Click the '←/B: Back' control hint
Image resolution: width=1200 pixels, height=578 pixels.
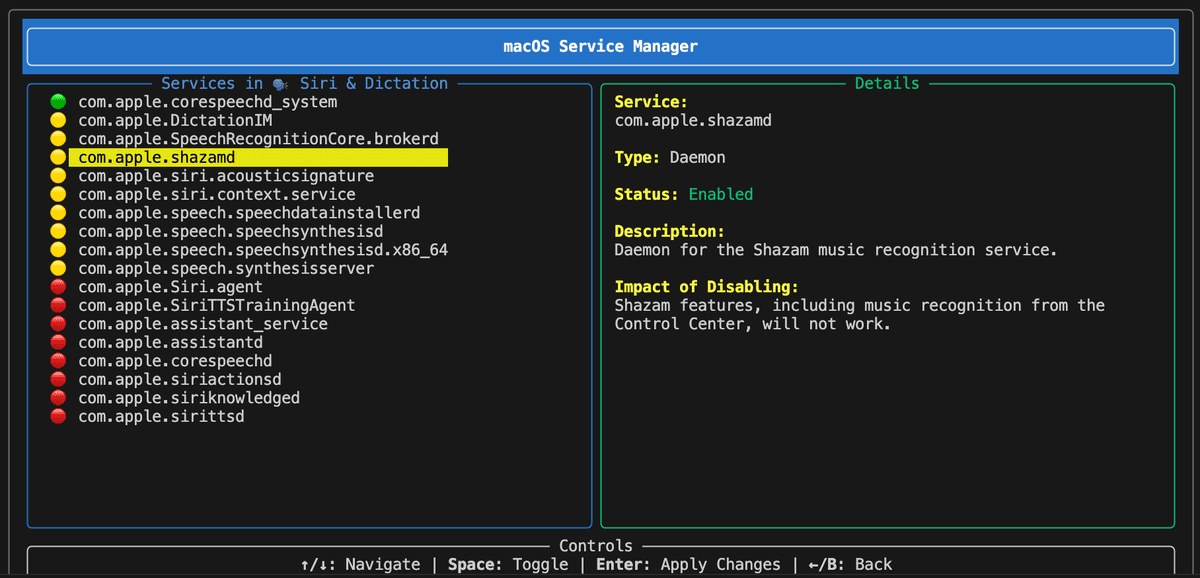point(850,564)
